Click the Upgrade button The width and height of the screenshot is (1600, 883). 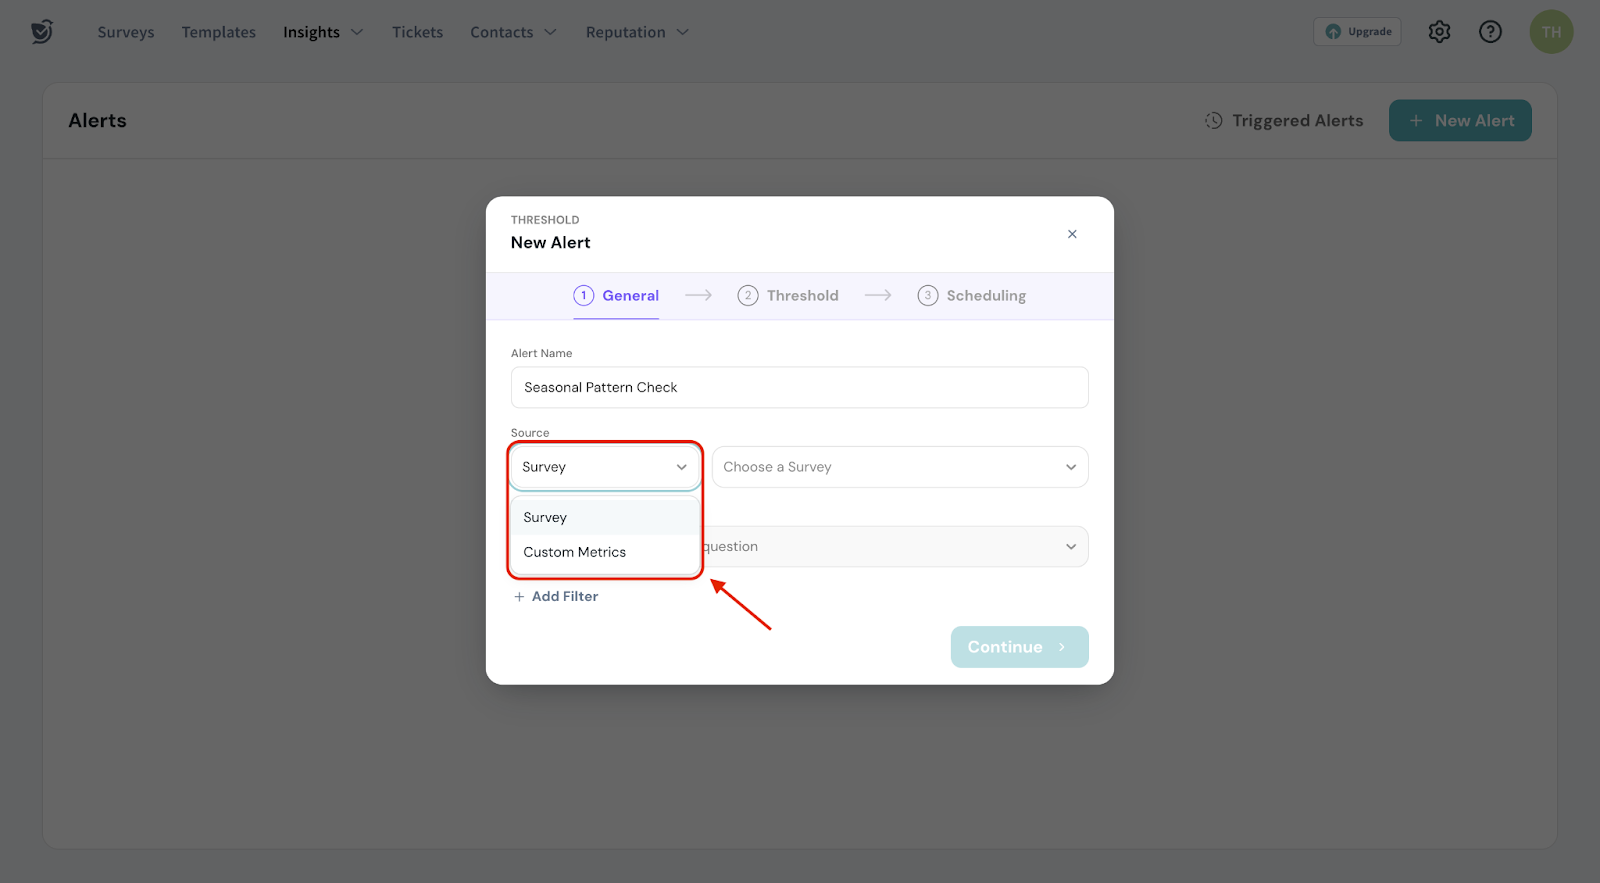[x=1357, y=32]
